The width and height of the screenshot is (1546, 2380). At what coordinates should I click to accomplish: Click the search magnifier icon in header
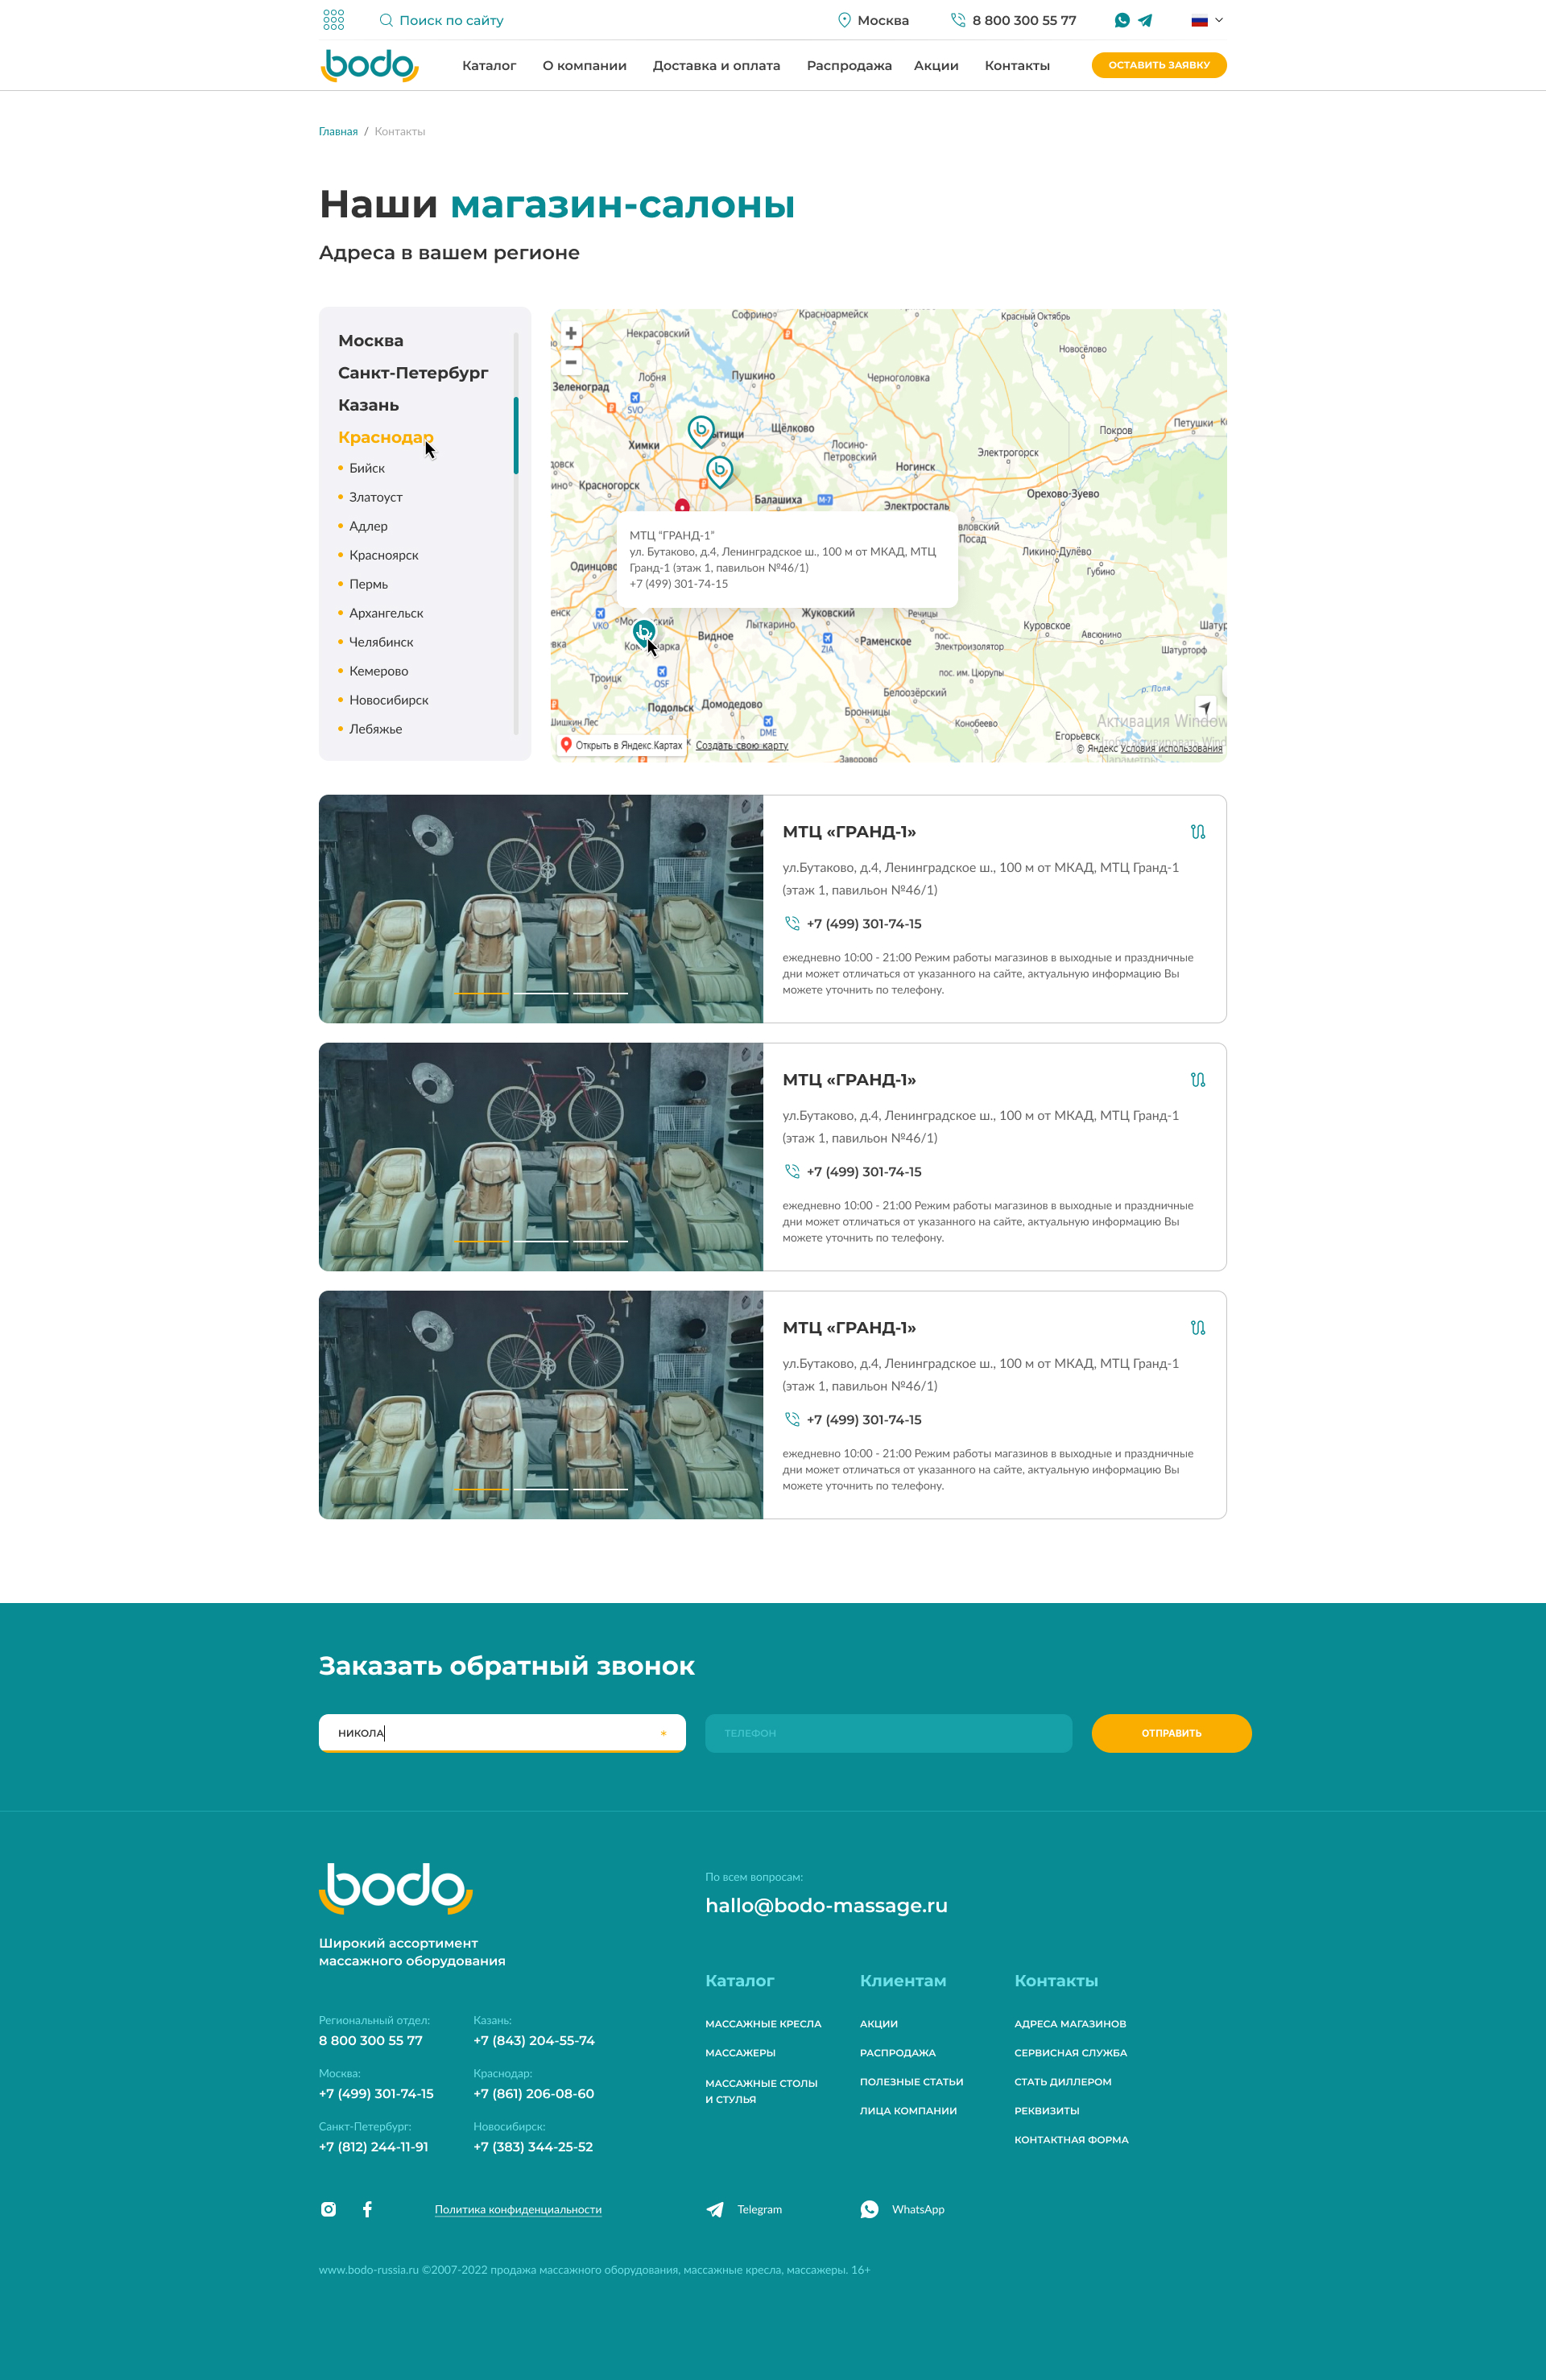point(386,20)
